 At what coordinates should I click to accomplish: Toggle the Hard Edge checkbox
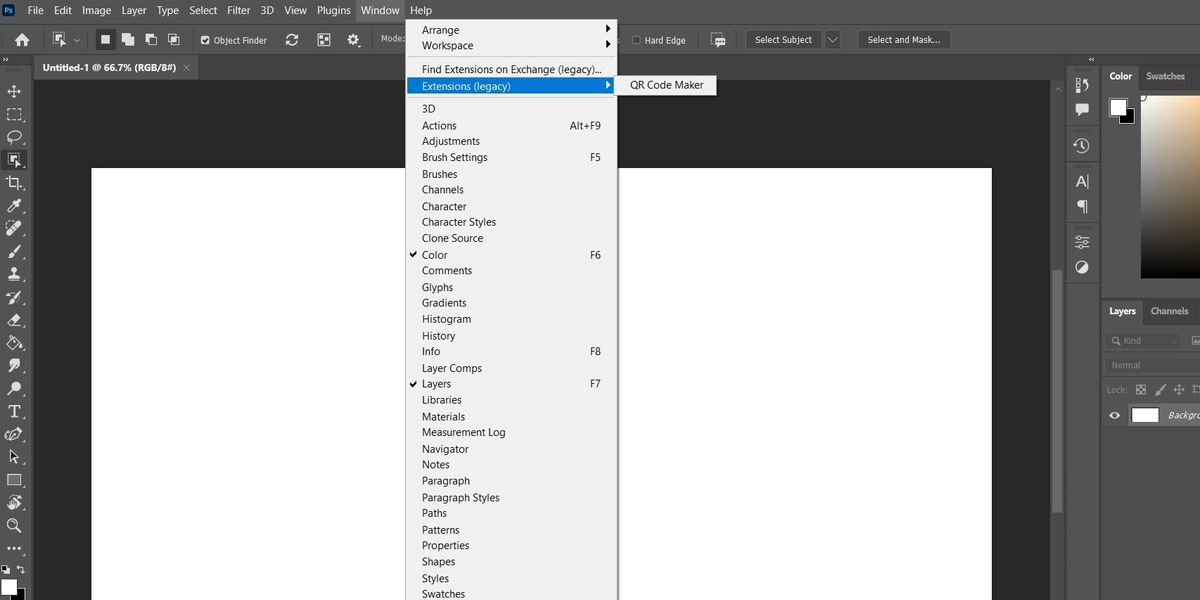(x=637, y=40)
